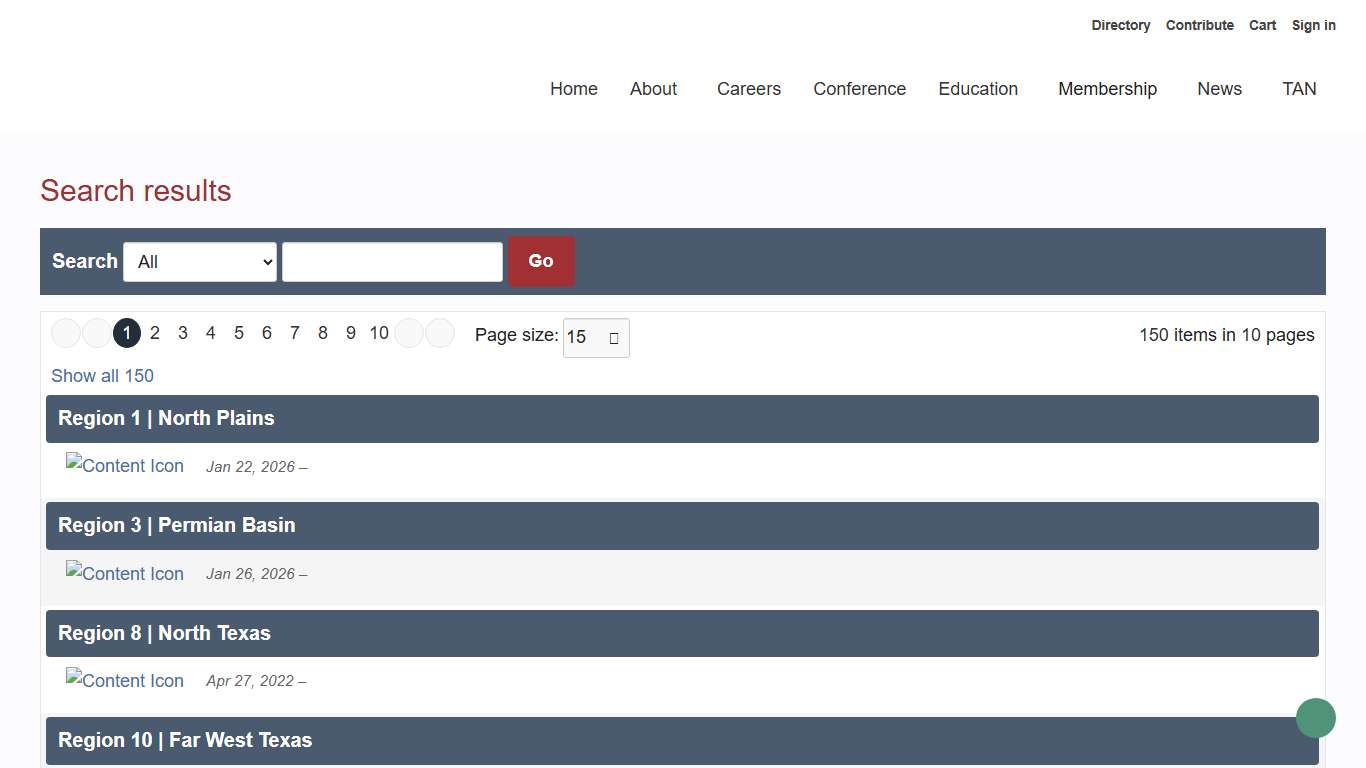Click the Content Icon under Region 1 North Plains
1366x768 pixels.
pyautogui.click(x=125, y=466)
